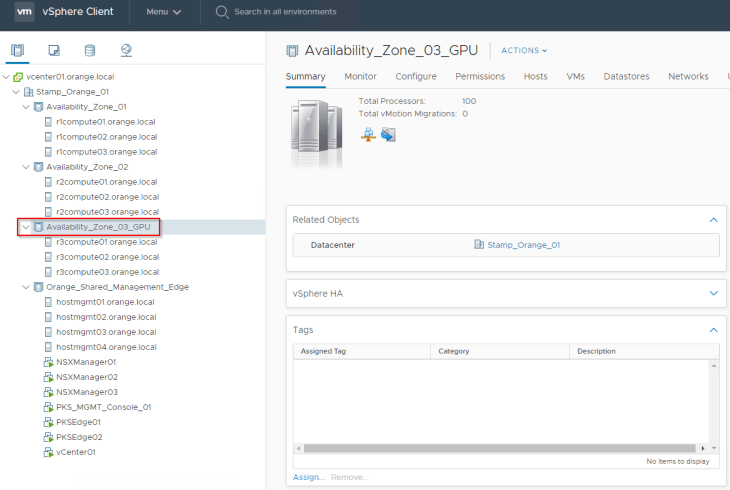Click the magnifier search icon in header
This screenshot has height=490, width=730.
tap(221, 12)
